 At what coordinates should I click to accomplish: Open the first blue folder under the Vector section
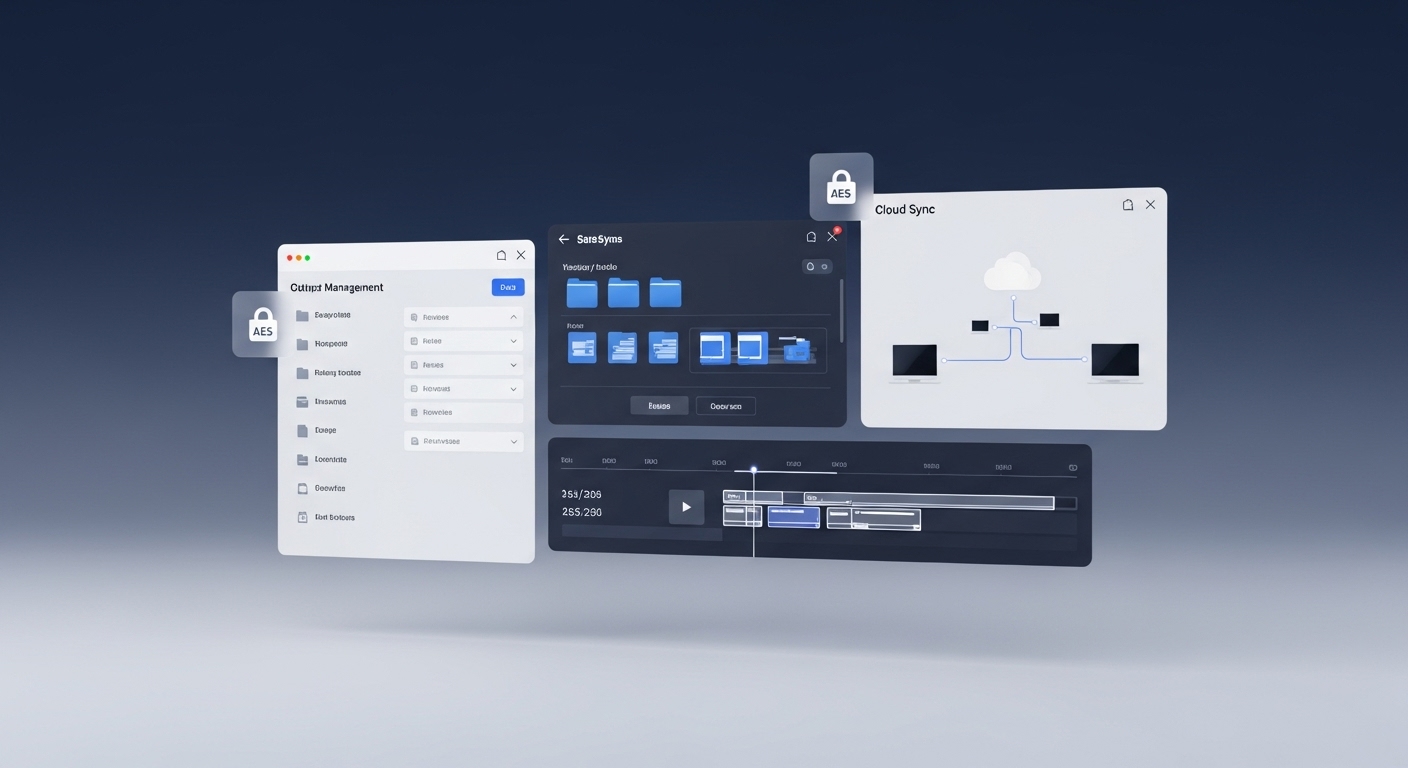581,291
